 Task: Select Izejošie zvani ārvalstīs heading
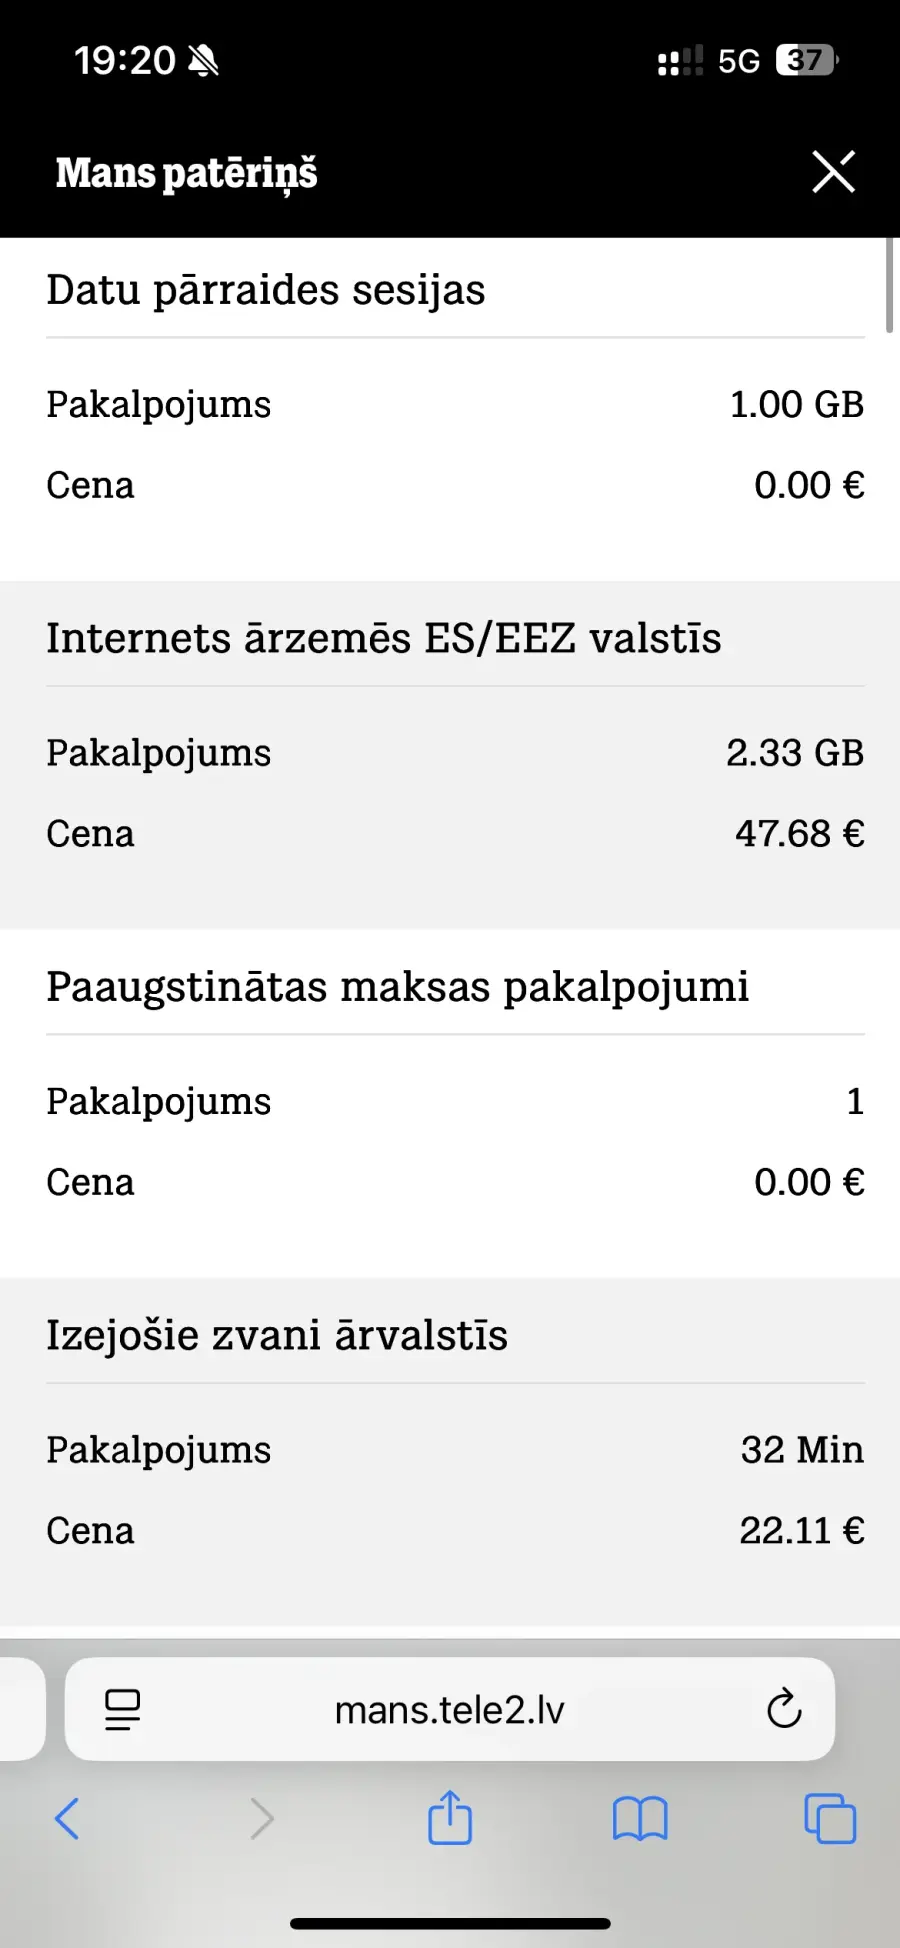(277, 1335)
